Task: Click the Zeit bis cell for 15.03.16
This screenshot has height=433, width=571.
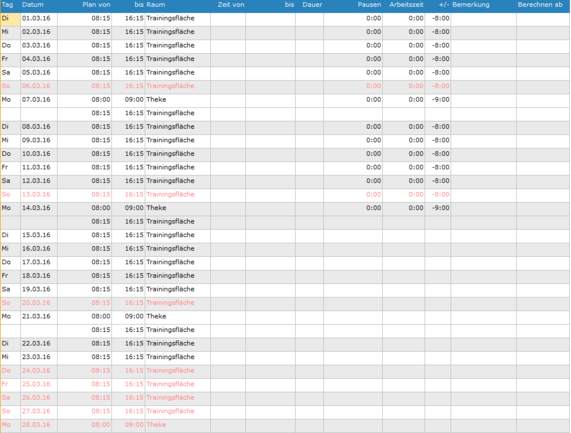Action: (x=270, y=236)
